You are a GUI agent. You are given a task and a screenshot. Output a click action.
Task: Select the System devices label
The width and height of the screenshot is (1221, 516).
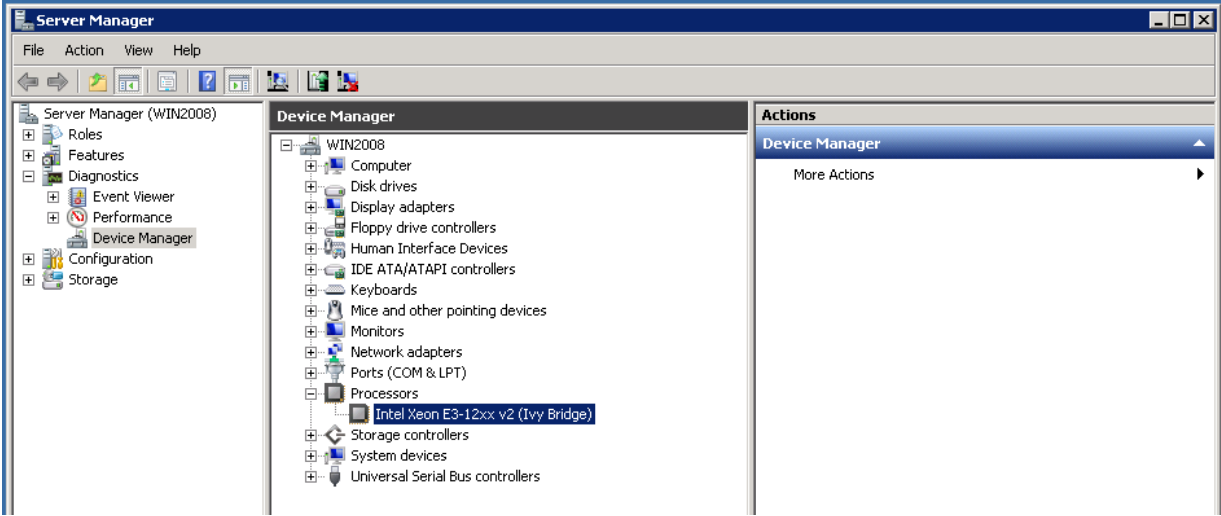398,456
